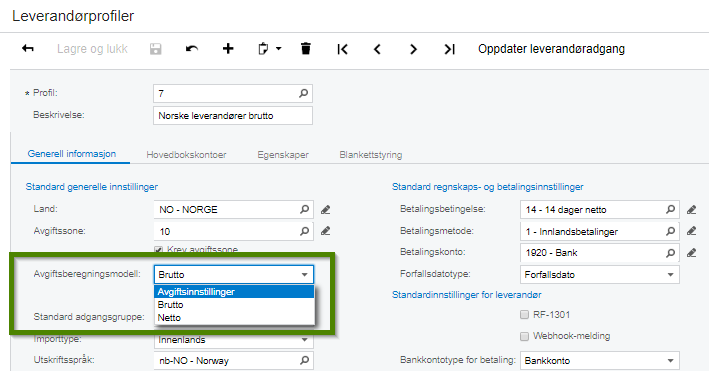Edit Betalingskonto with pencil icon
This screenshot has height=371, width=709.
[691, 252]
